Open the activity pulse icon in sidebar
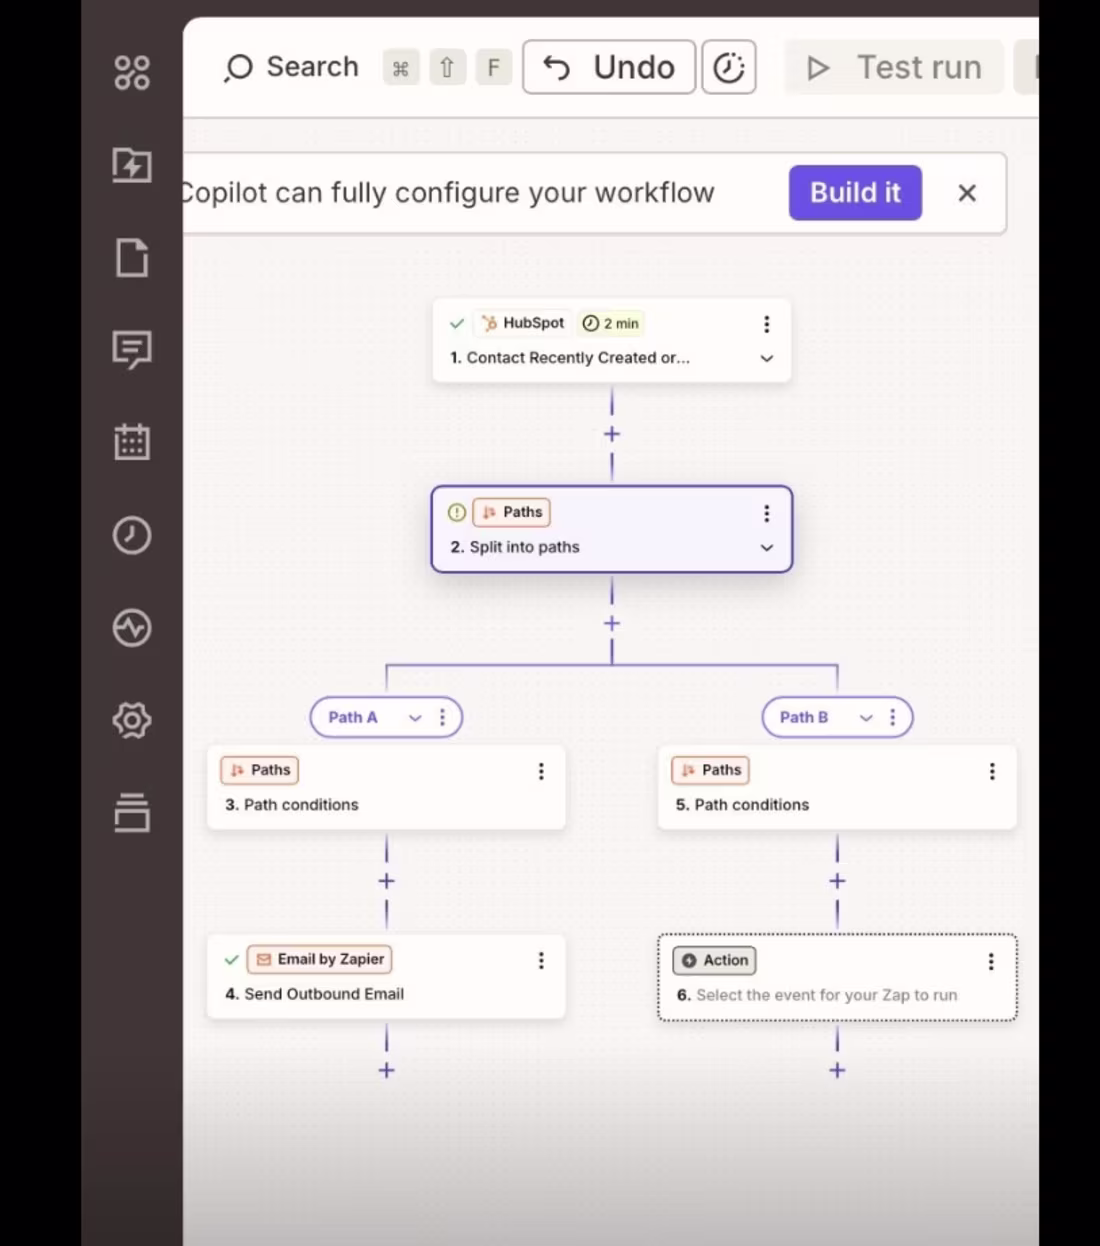Screen dimensions: 1100x1246 (x=132, y=628)
